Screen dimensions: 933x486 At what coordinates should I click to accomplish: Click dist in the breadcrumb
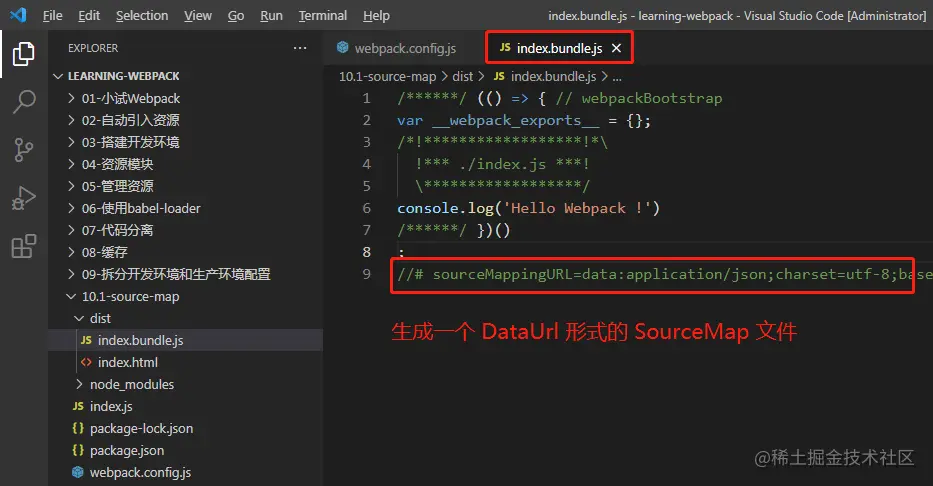(x=462, y=76)
